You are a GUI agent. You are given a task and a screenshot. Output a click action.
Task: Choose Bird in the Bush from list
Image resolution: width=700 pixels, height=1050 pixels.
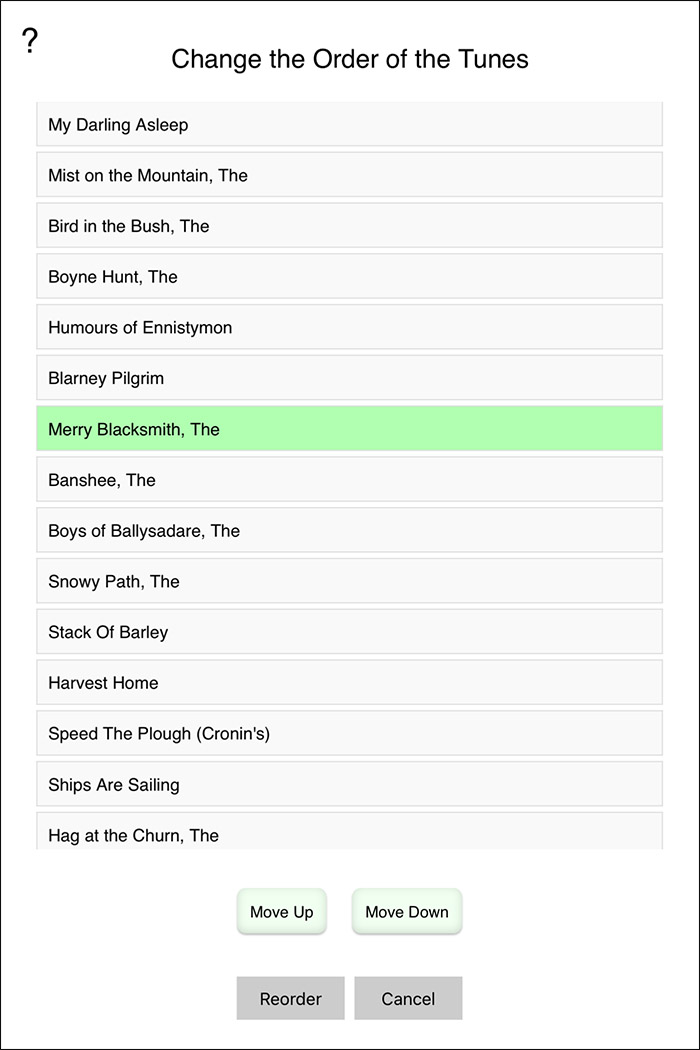click(349, 226)
